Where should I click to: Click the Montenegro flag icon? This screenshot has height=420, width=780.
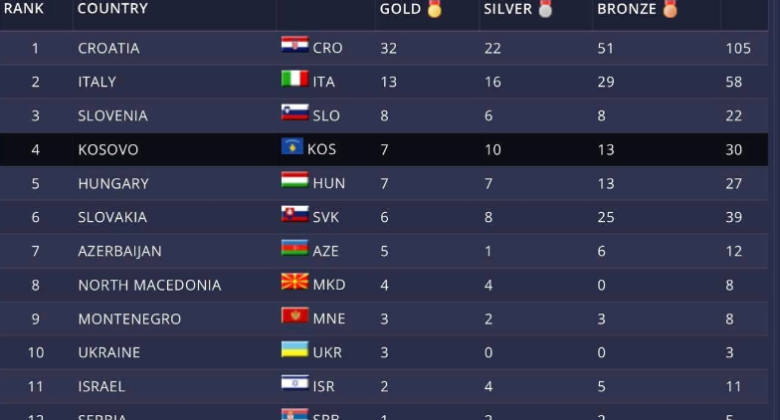[294, 315]
